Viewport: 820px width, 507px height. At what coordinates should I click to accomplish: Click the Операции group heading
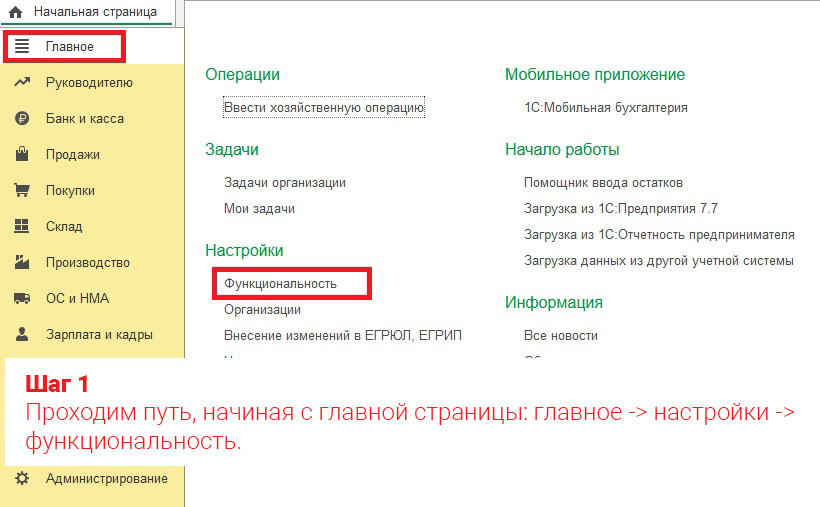click(243, 75)
